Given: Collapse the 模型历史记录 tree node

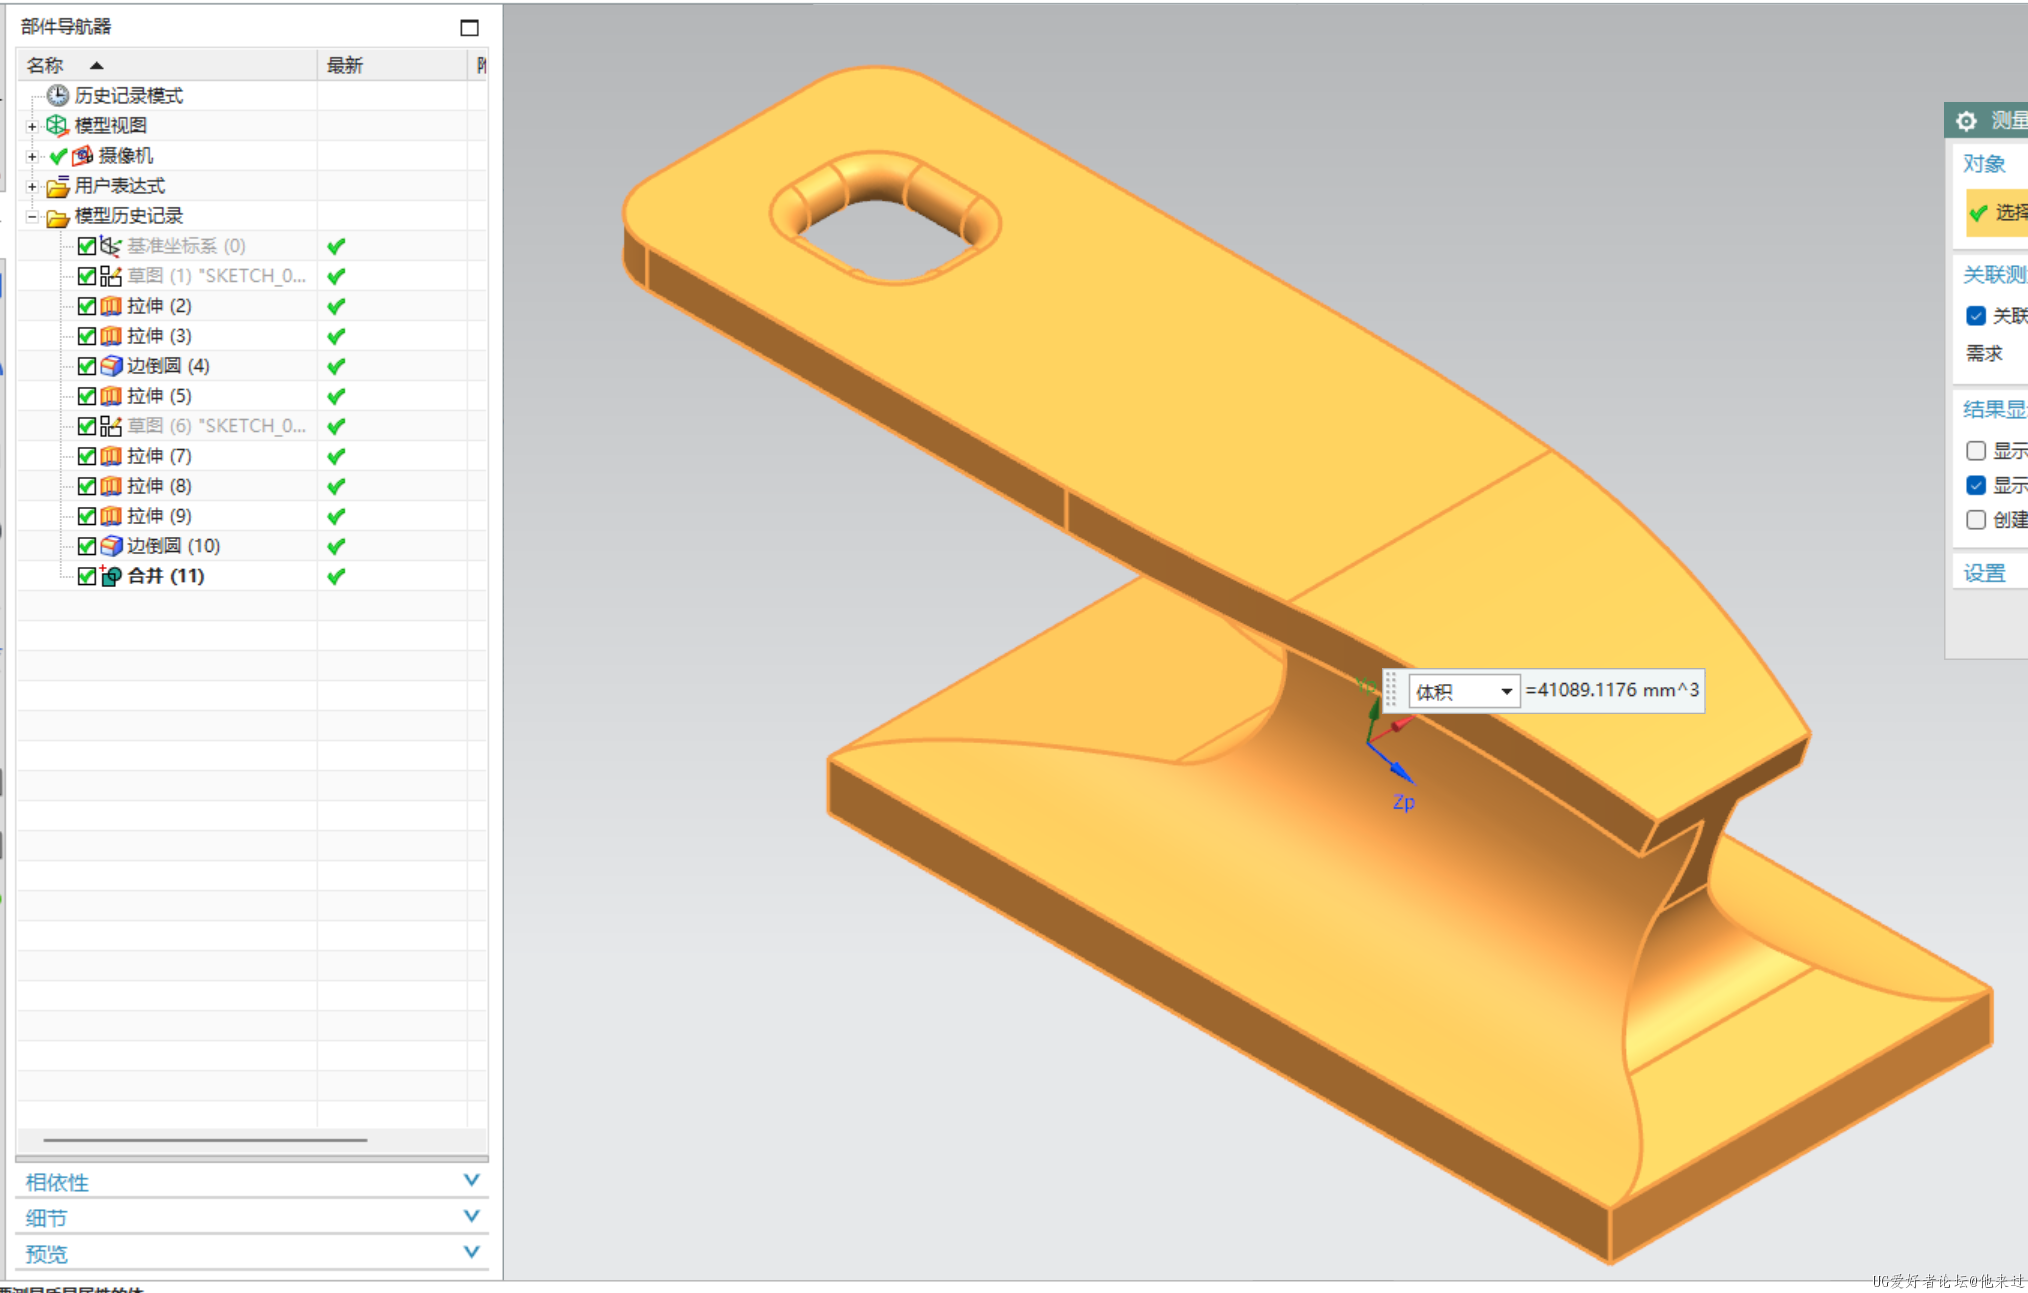Looking at the screenshot, I should (x=32, y=216).
